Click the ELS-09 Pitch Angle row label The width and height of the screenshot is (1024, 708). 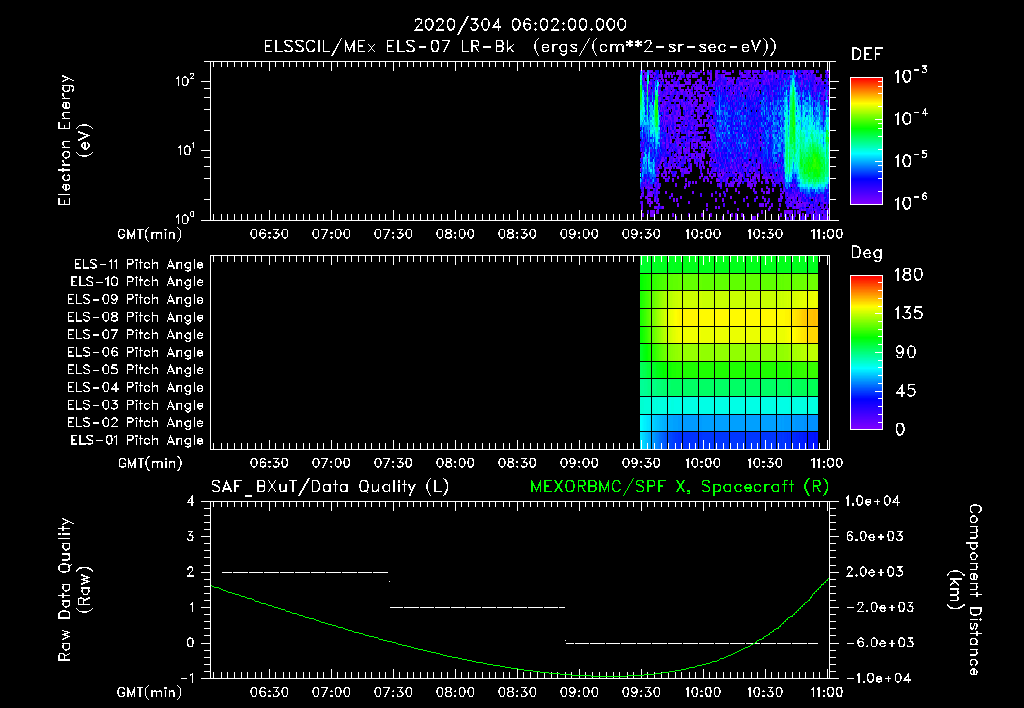(136, 300)
